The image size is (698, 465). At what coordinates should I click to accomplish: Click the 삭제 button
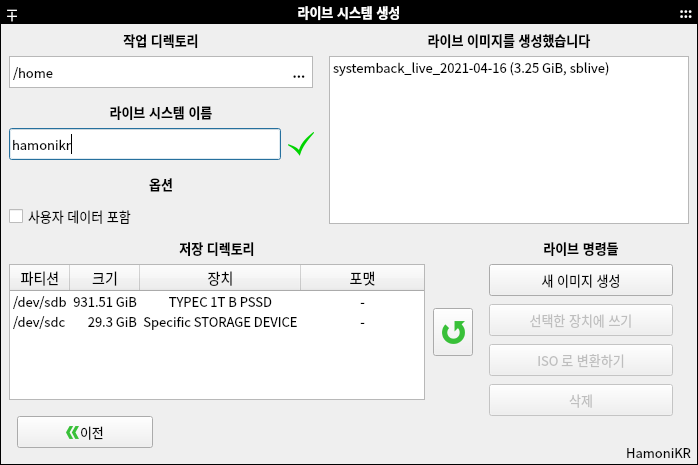click(580, 400)
